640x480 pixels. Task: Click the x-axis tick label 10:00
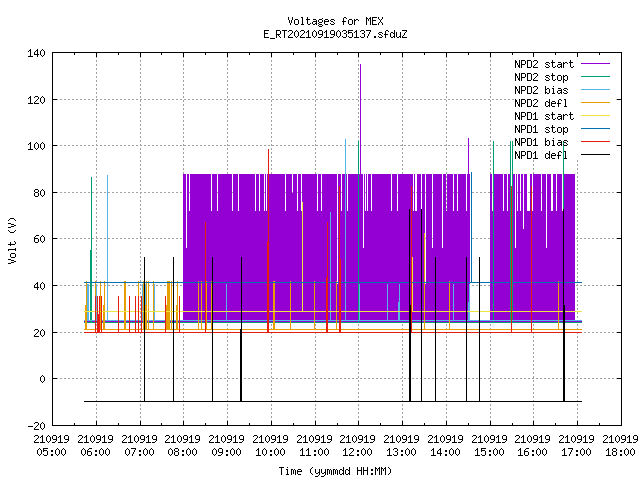(x=271, y=452)
